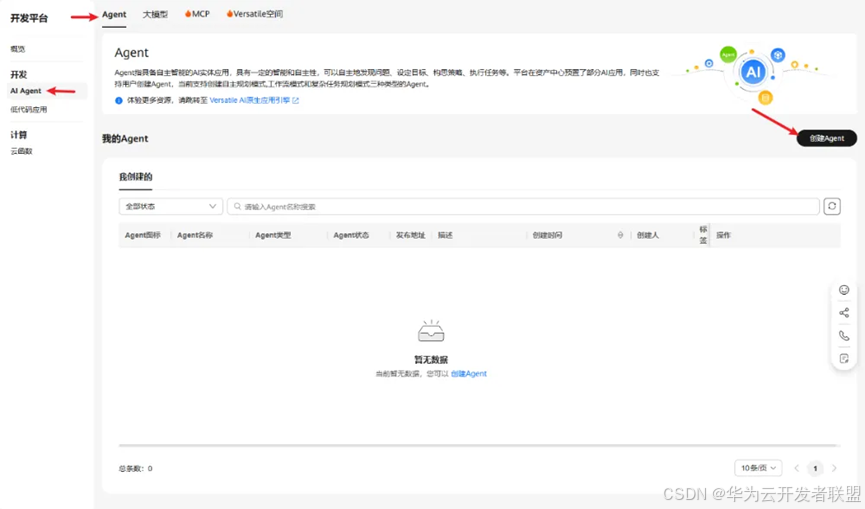Screen dimensions: 865x509
Task: Click the 描述 column header
Action: click(x=445, y=235)
